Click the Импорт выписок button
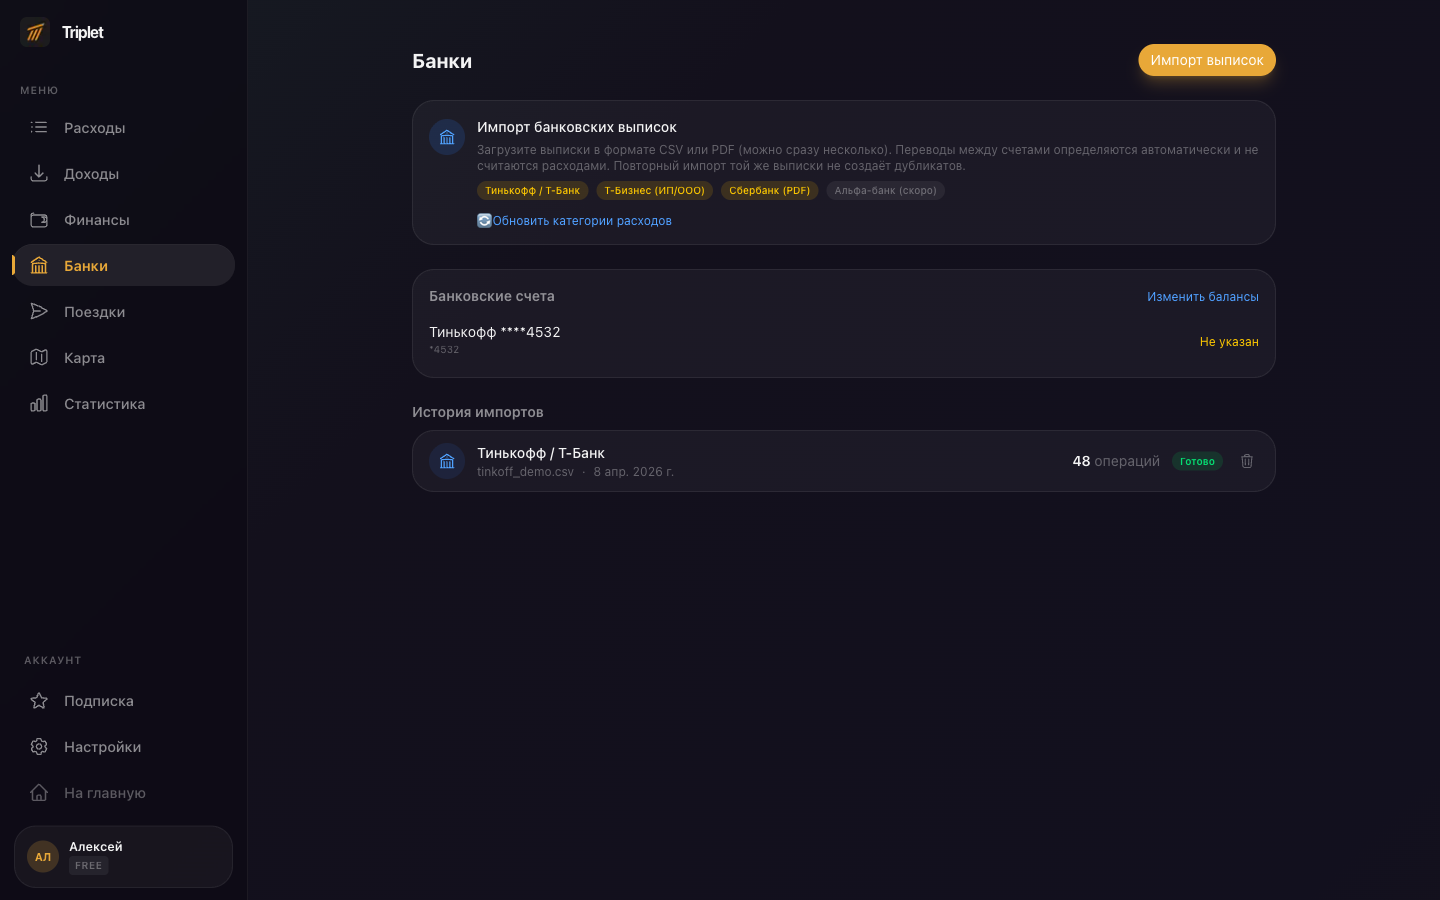Image resolution: width=1440 pixels, height=900 pixels. [1207, 60]
